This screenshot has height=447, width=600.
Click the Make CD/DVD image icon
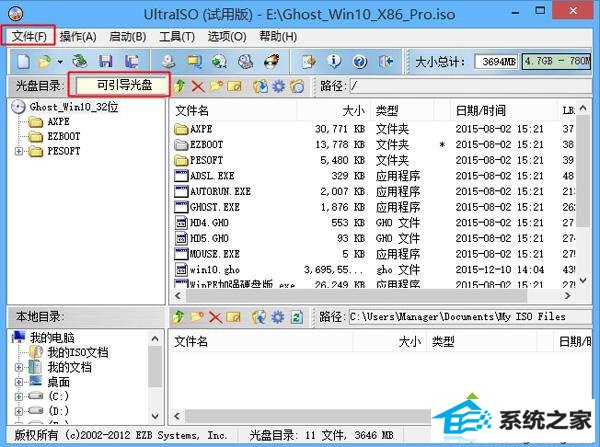(168, 61)
